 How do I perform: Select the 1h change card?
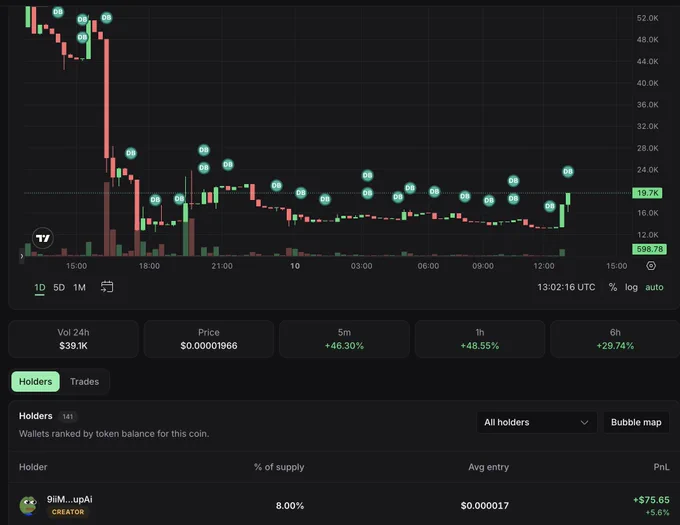(480, 339)
